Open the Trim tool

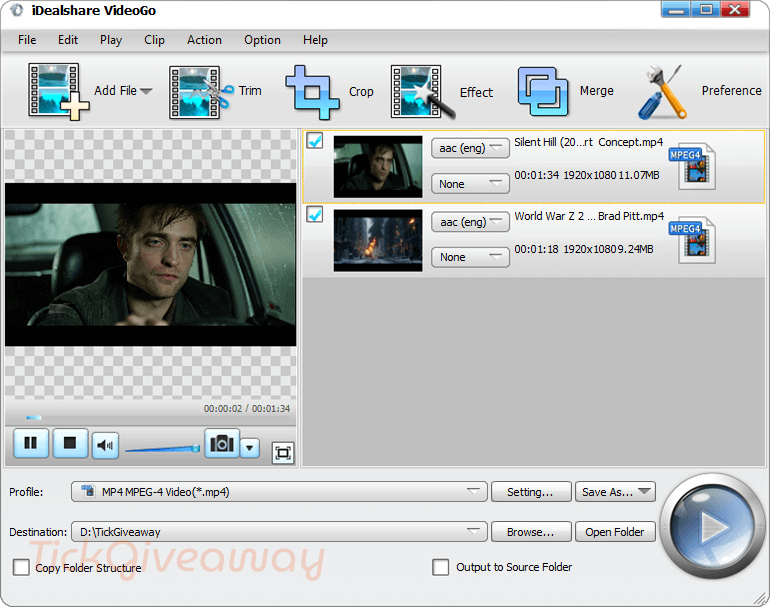[x=201, y=92]
